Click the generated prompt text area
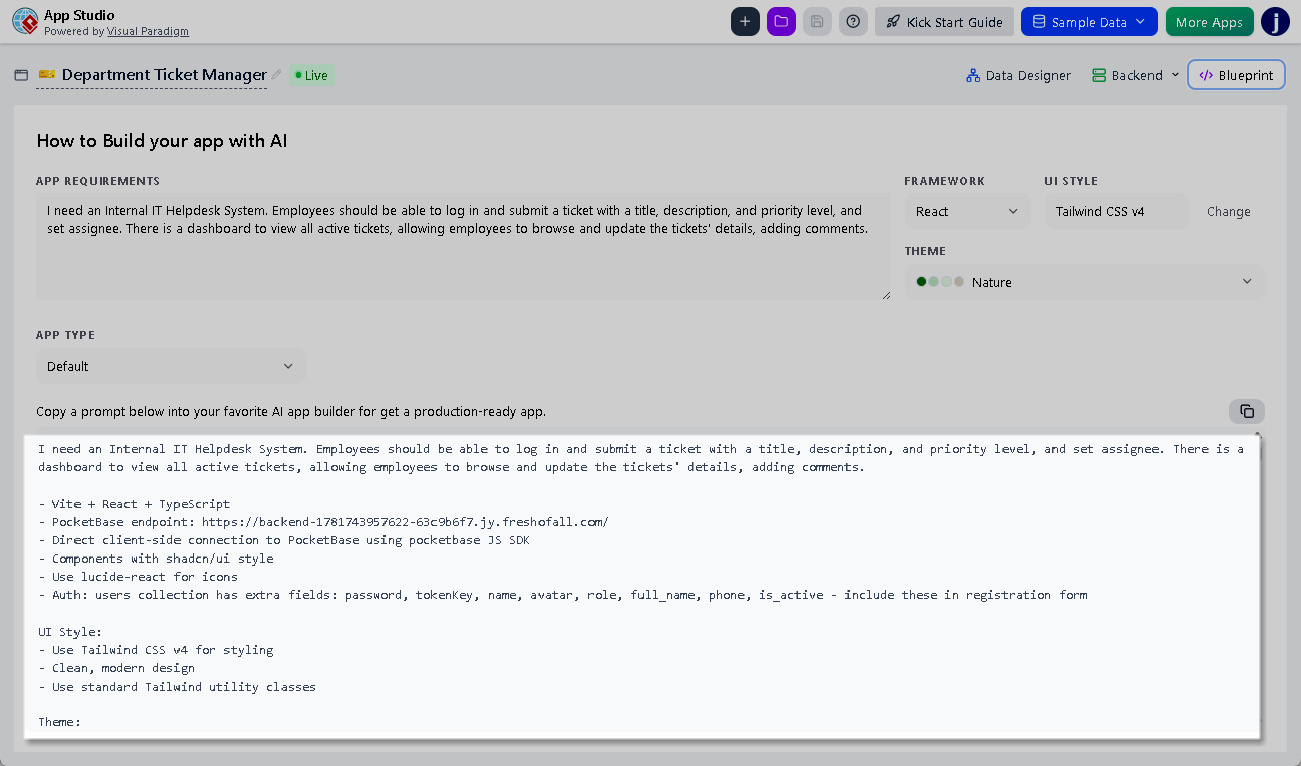1301x766 pixels. coord(641,585)
